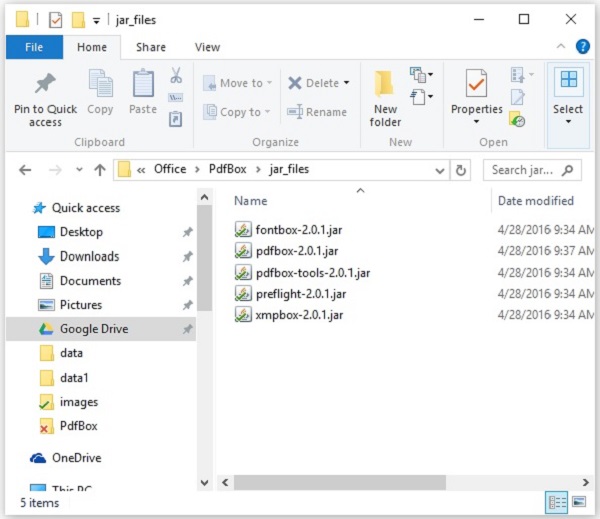The height and width of the screenshot is (519, 600).
Task: Click the Forward navigation arrow
Action: point(55,170)
